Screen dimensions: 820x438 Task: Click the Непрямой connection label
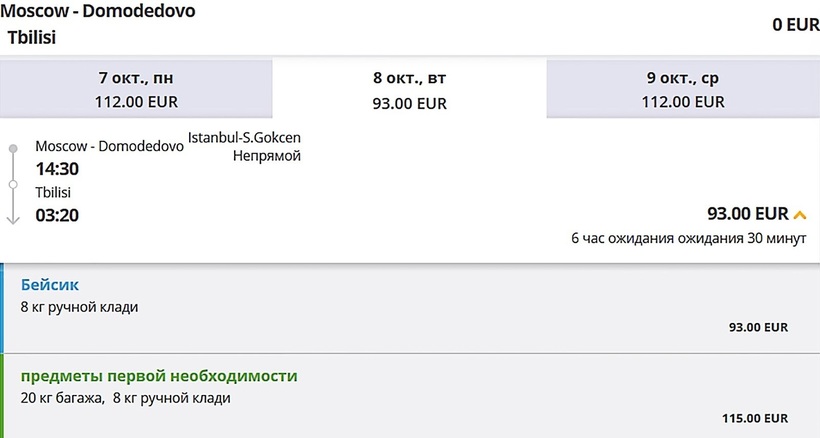coord(266,156)
